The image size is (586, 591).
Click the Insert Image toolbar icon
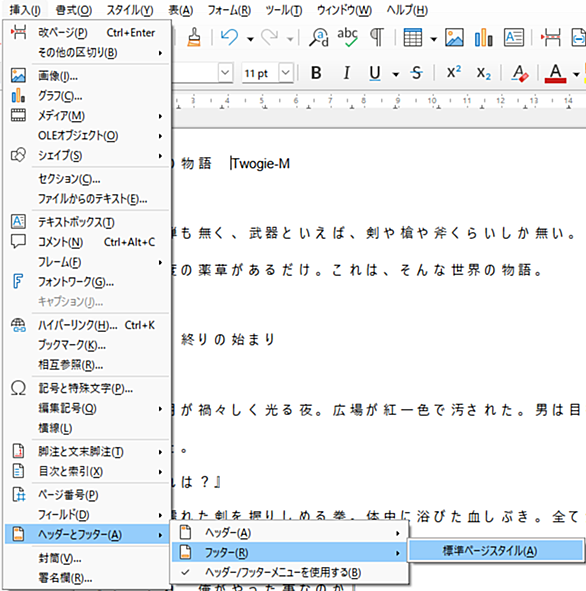(x=454, y=37)
